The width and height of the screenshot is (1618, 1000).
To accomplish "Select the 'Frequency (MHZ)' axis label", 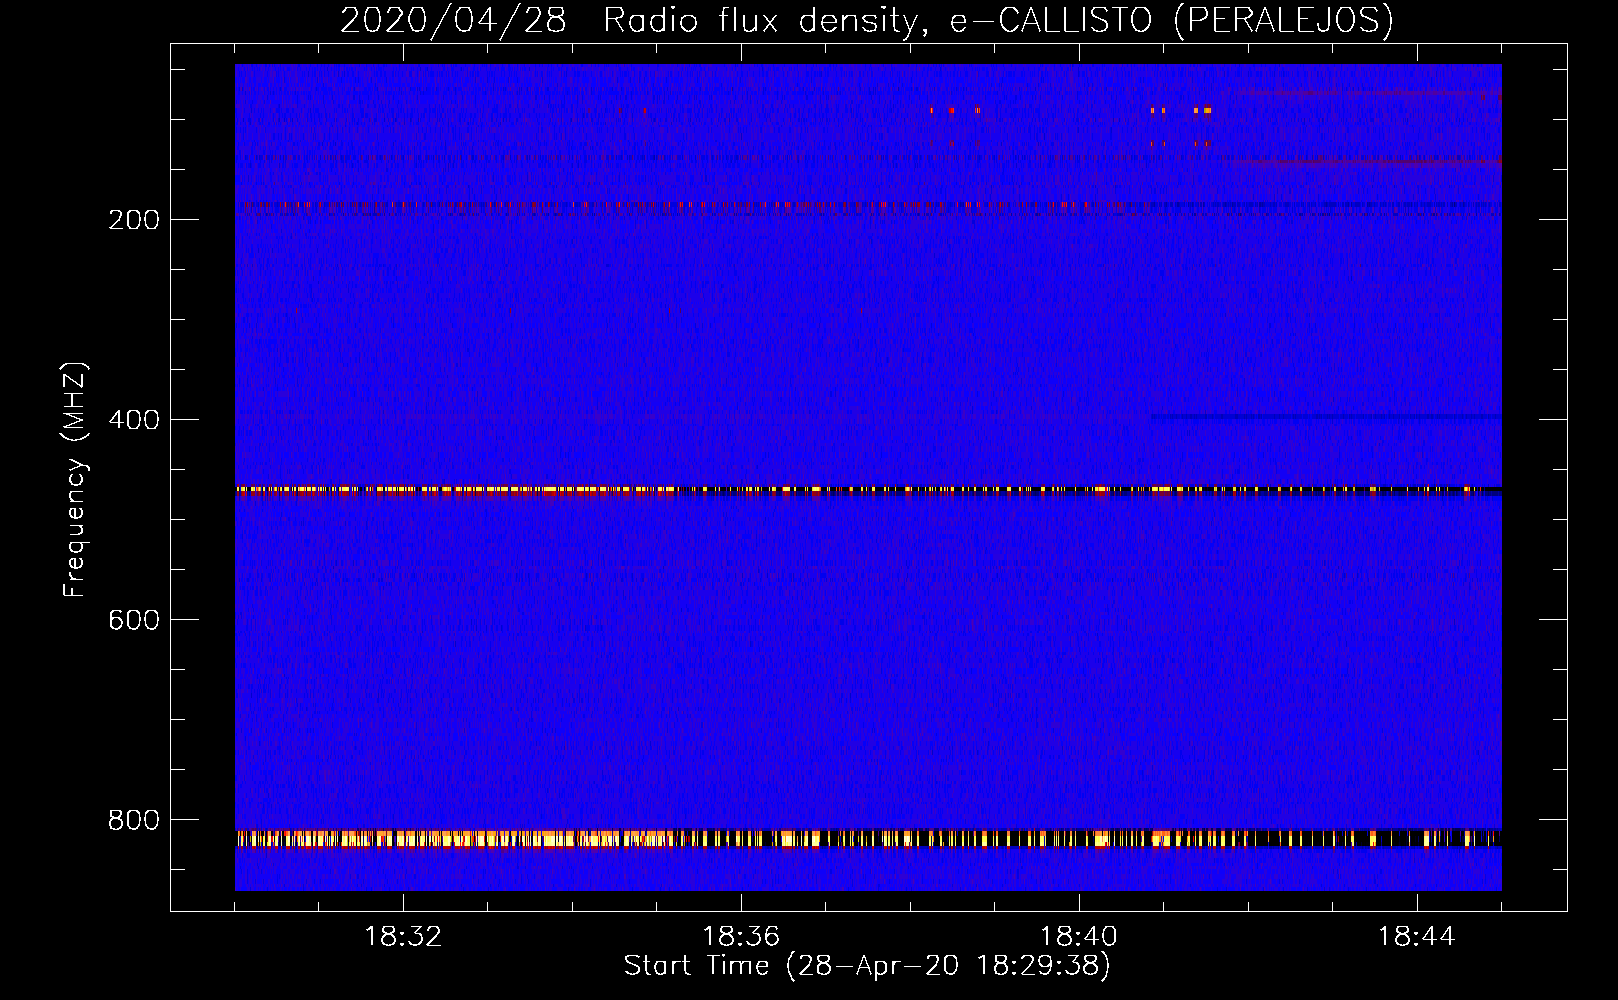I will [x=75, y=479].
